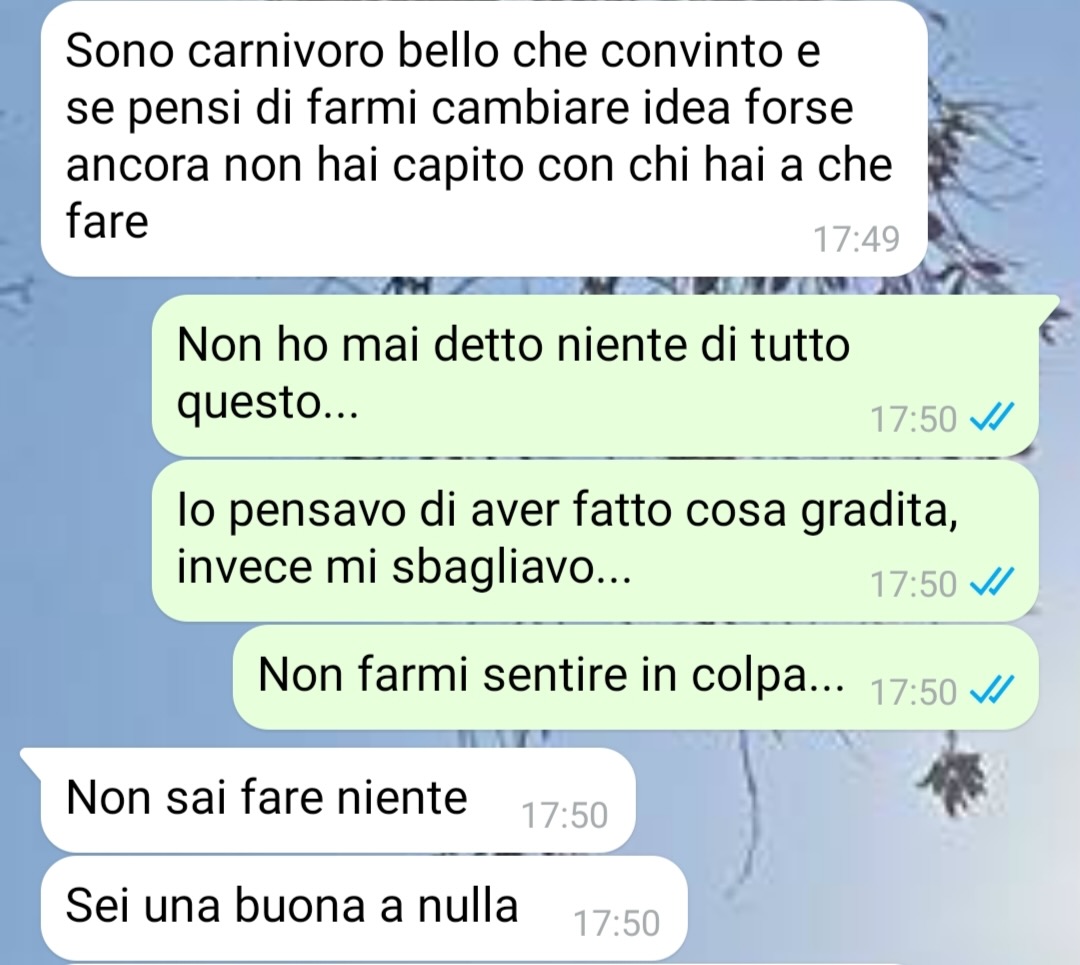1080x965 pixels.
Task: Click the read receipt checkmarks on 'questo...' message
Action: point(992,416)
